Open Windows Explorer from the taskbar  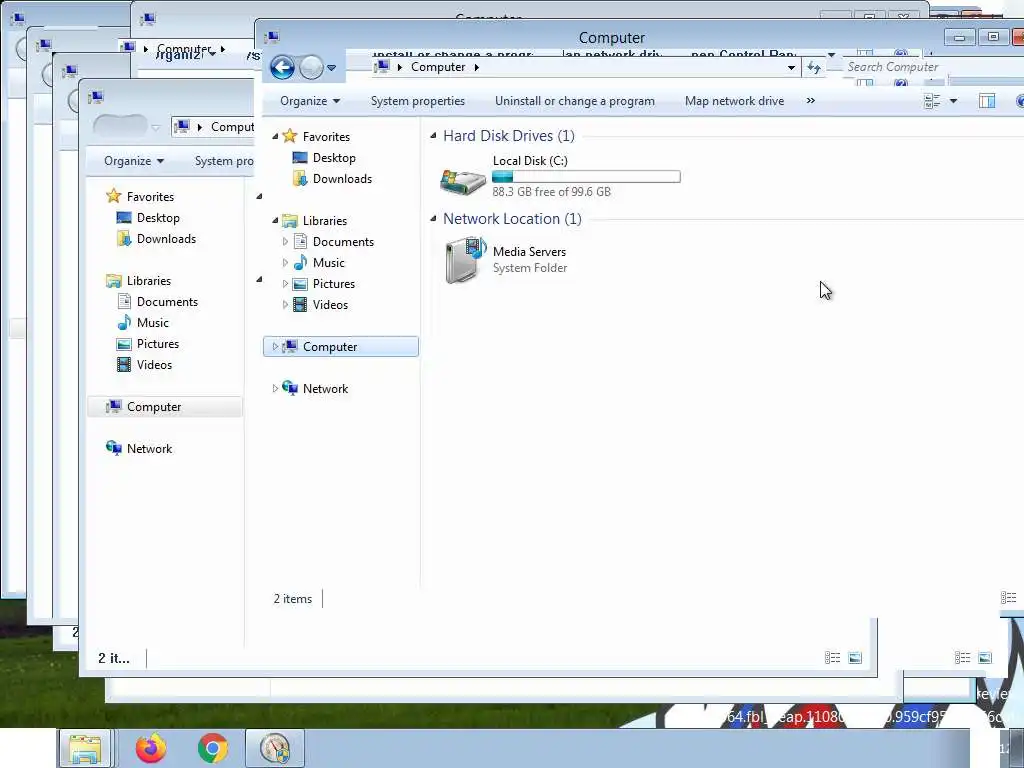(85, 748)
